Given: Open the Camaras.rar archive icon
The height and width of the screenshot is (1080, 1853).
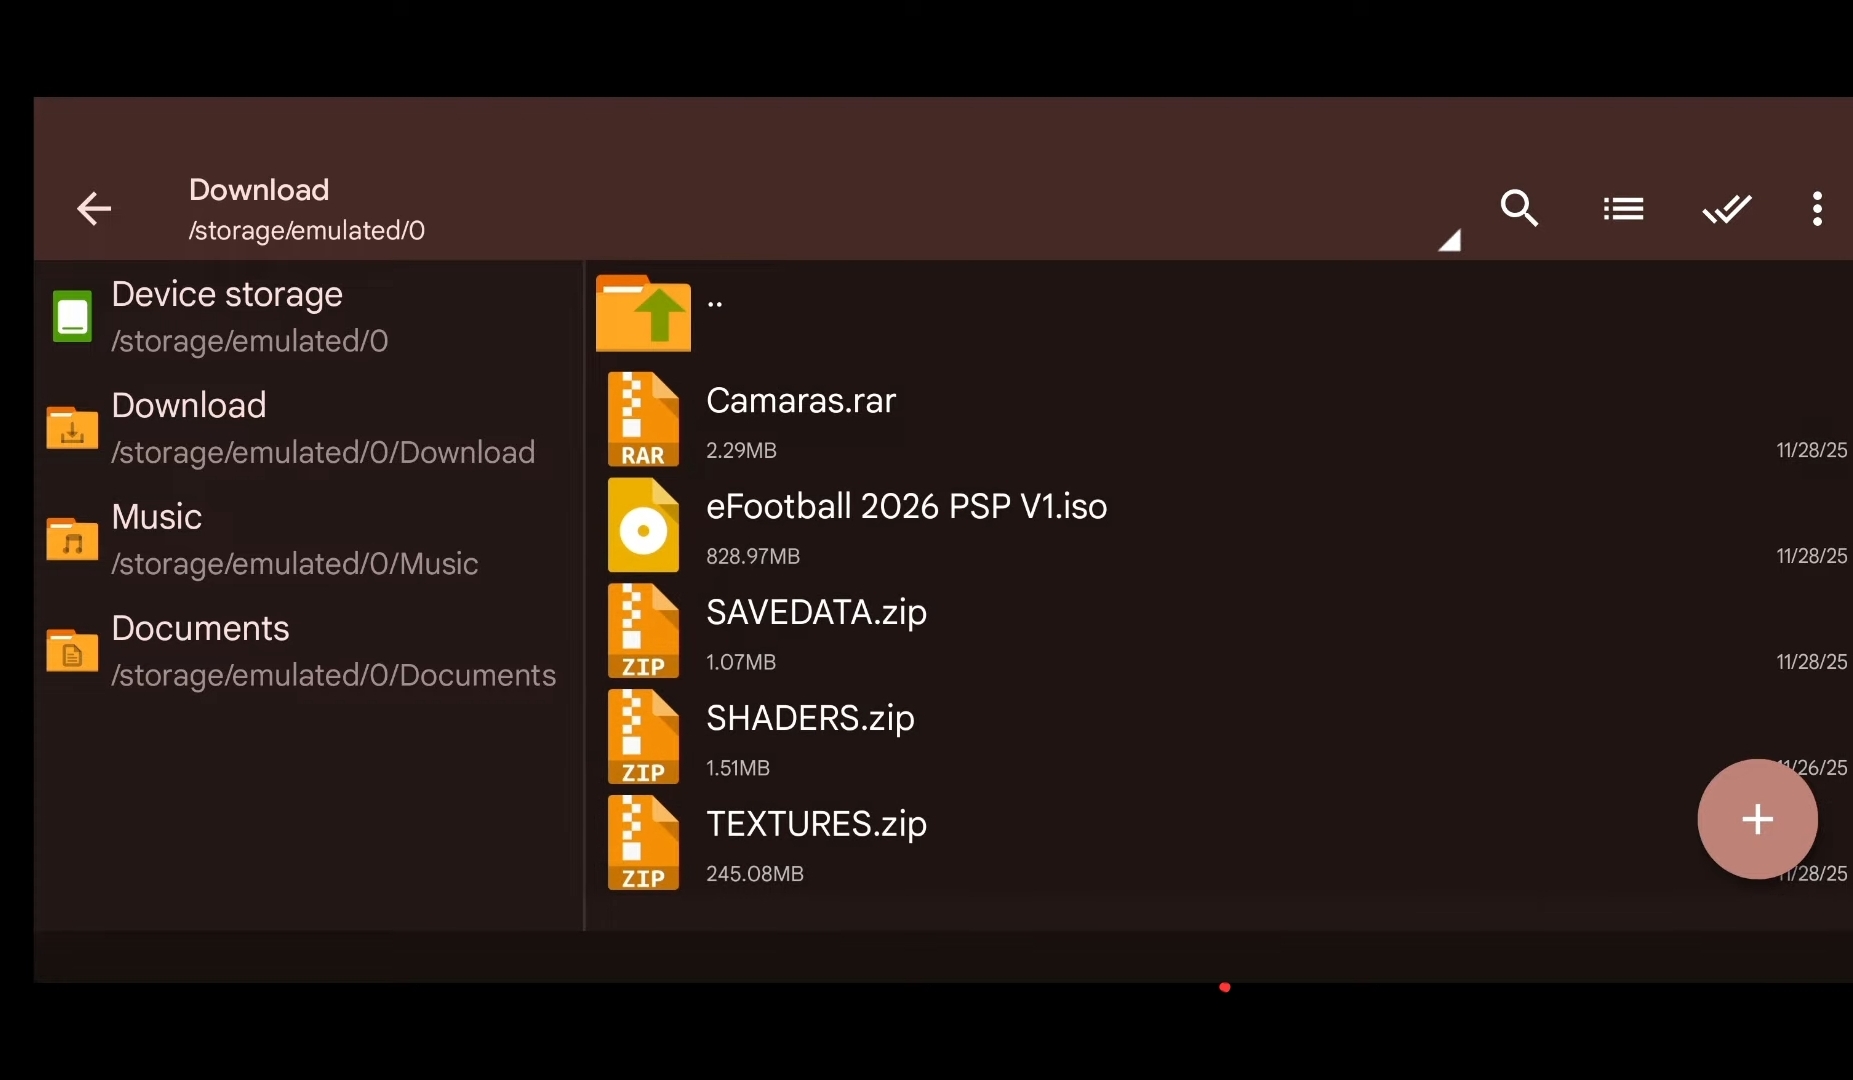Looking at the screenshot, I should point(643,419).
